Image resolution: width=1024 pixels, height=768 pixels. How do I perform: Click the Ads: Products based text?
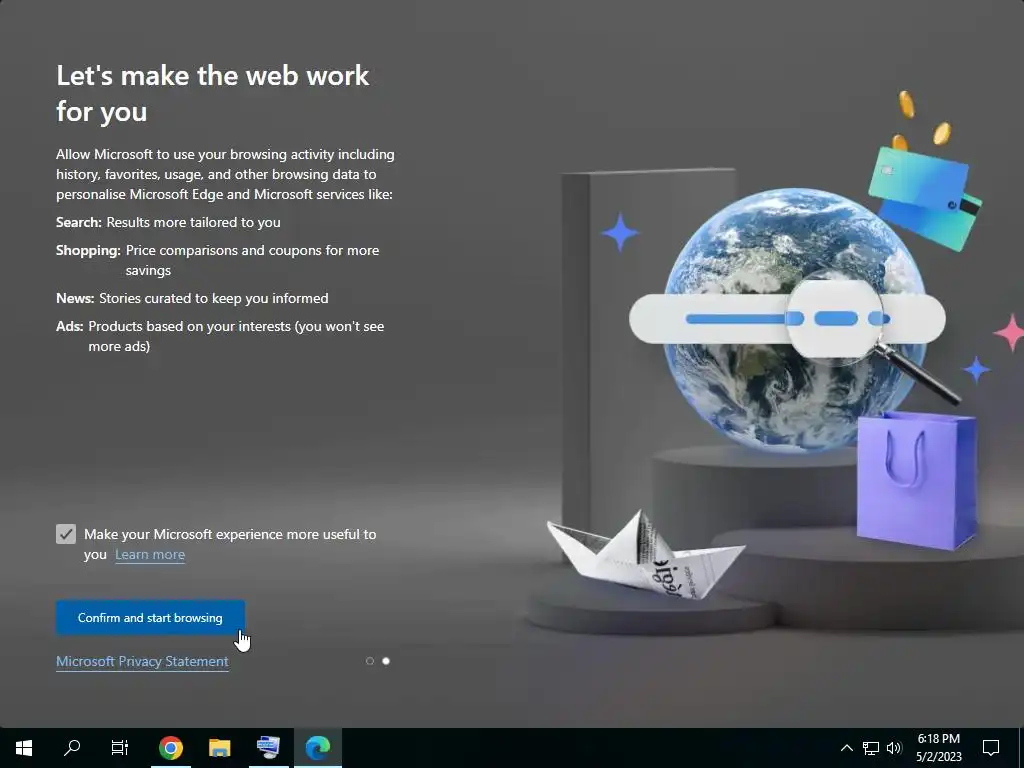point(220,336)
